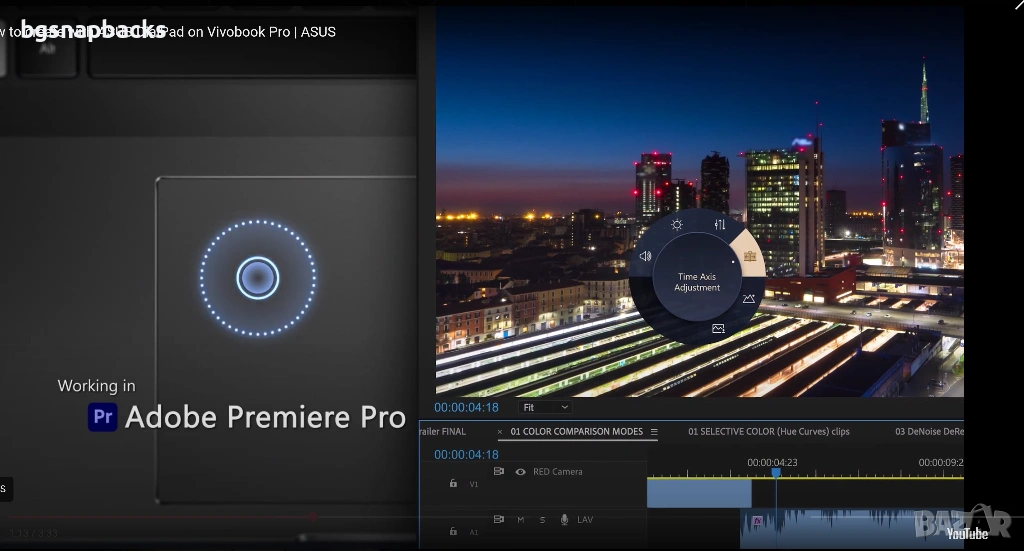
Task: Click the microphone voice-over icon on A1
Action: pyautogui.click(x=564, y=520)
